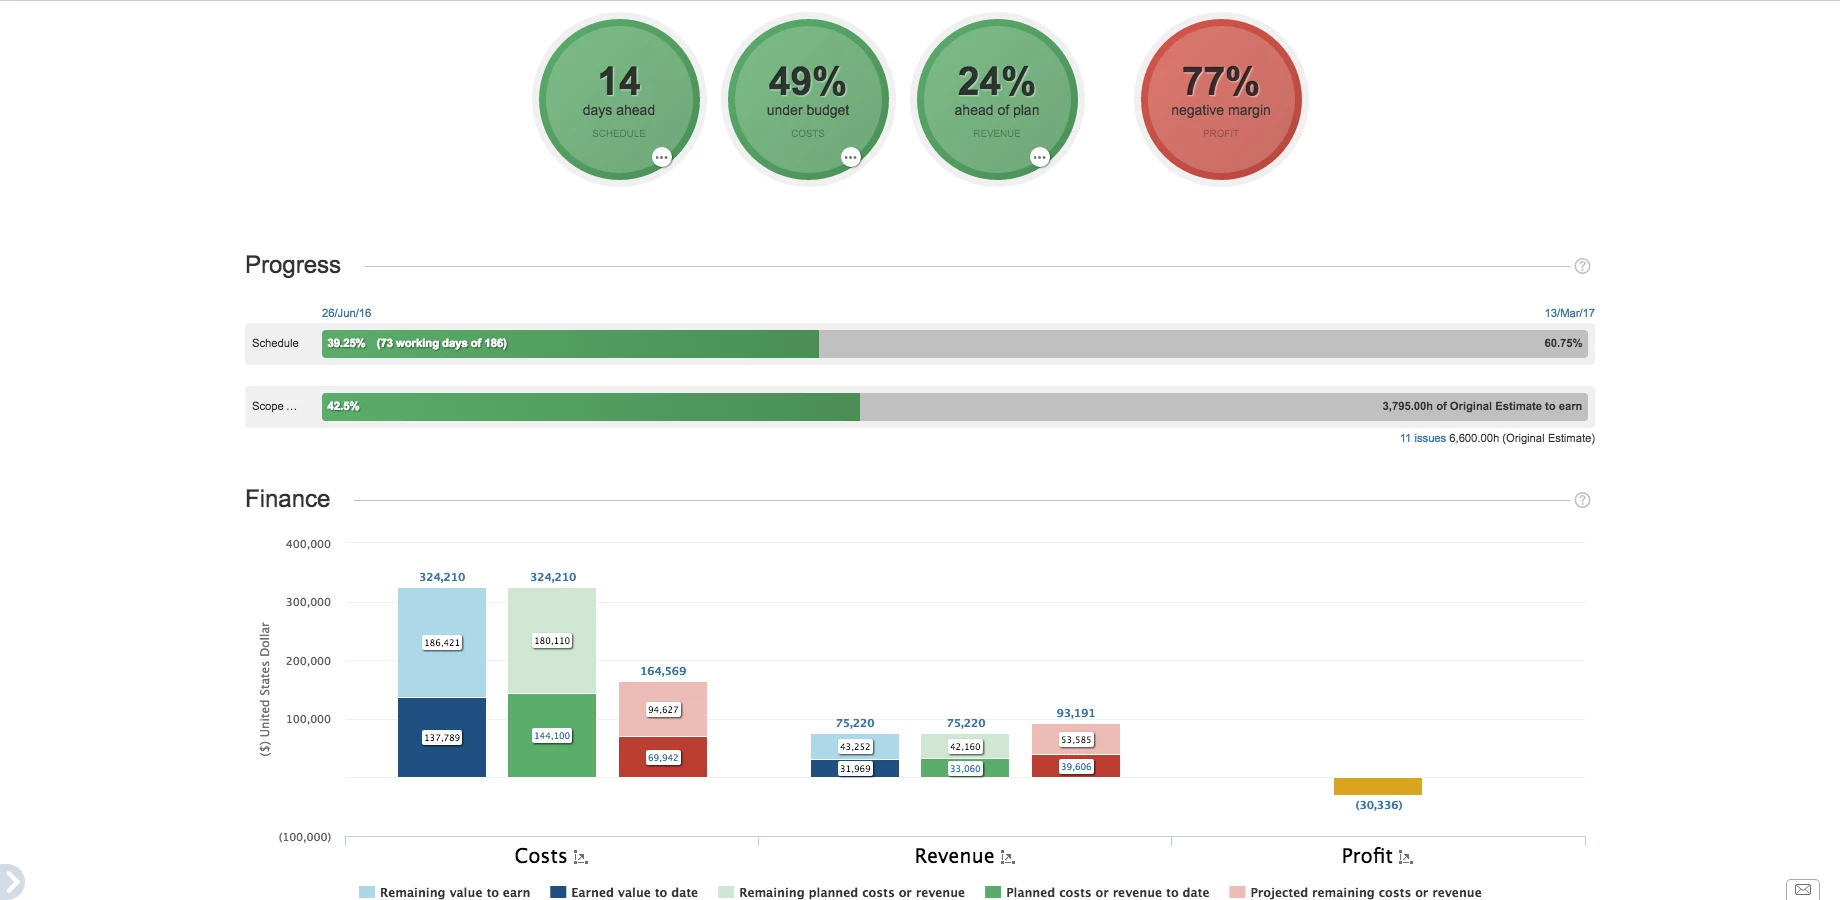Image resolution: width=1840 pixels, height=900 pixels.
Task: Click the export icon beside Costs
Action: [580, 858]
